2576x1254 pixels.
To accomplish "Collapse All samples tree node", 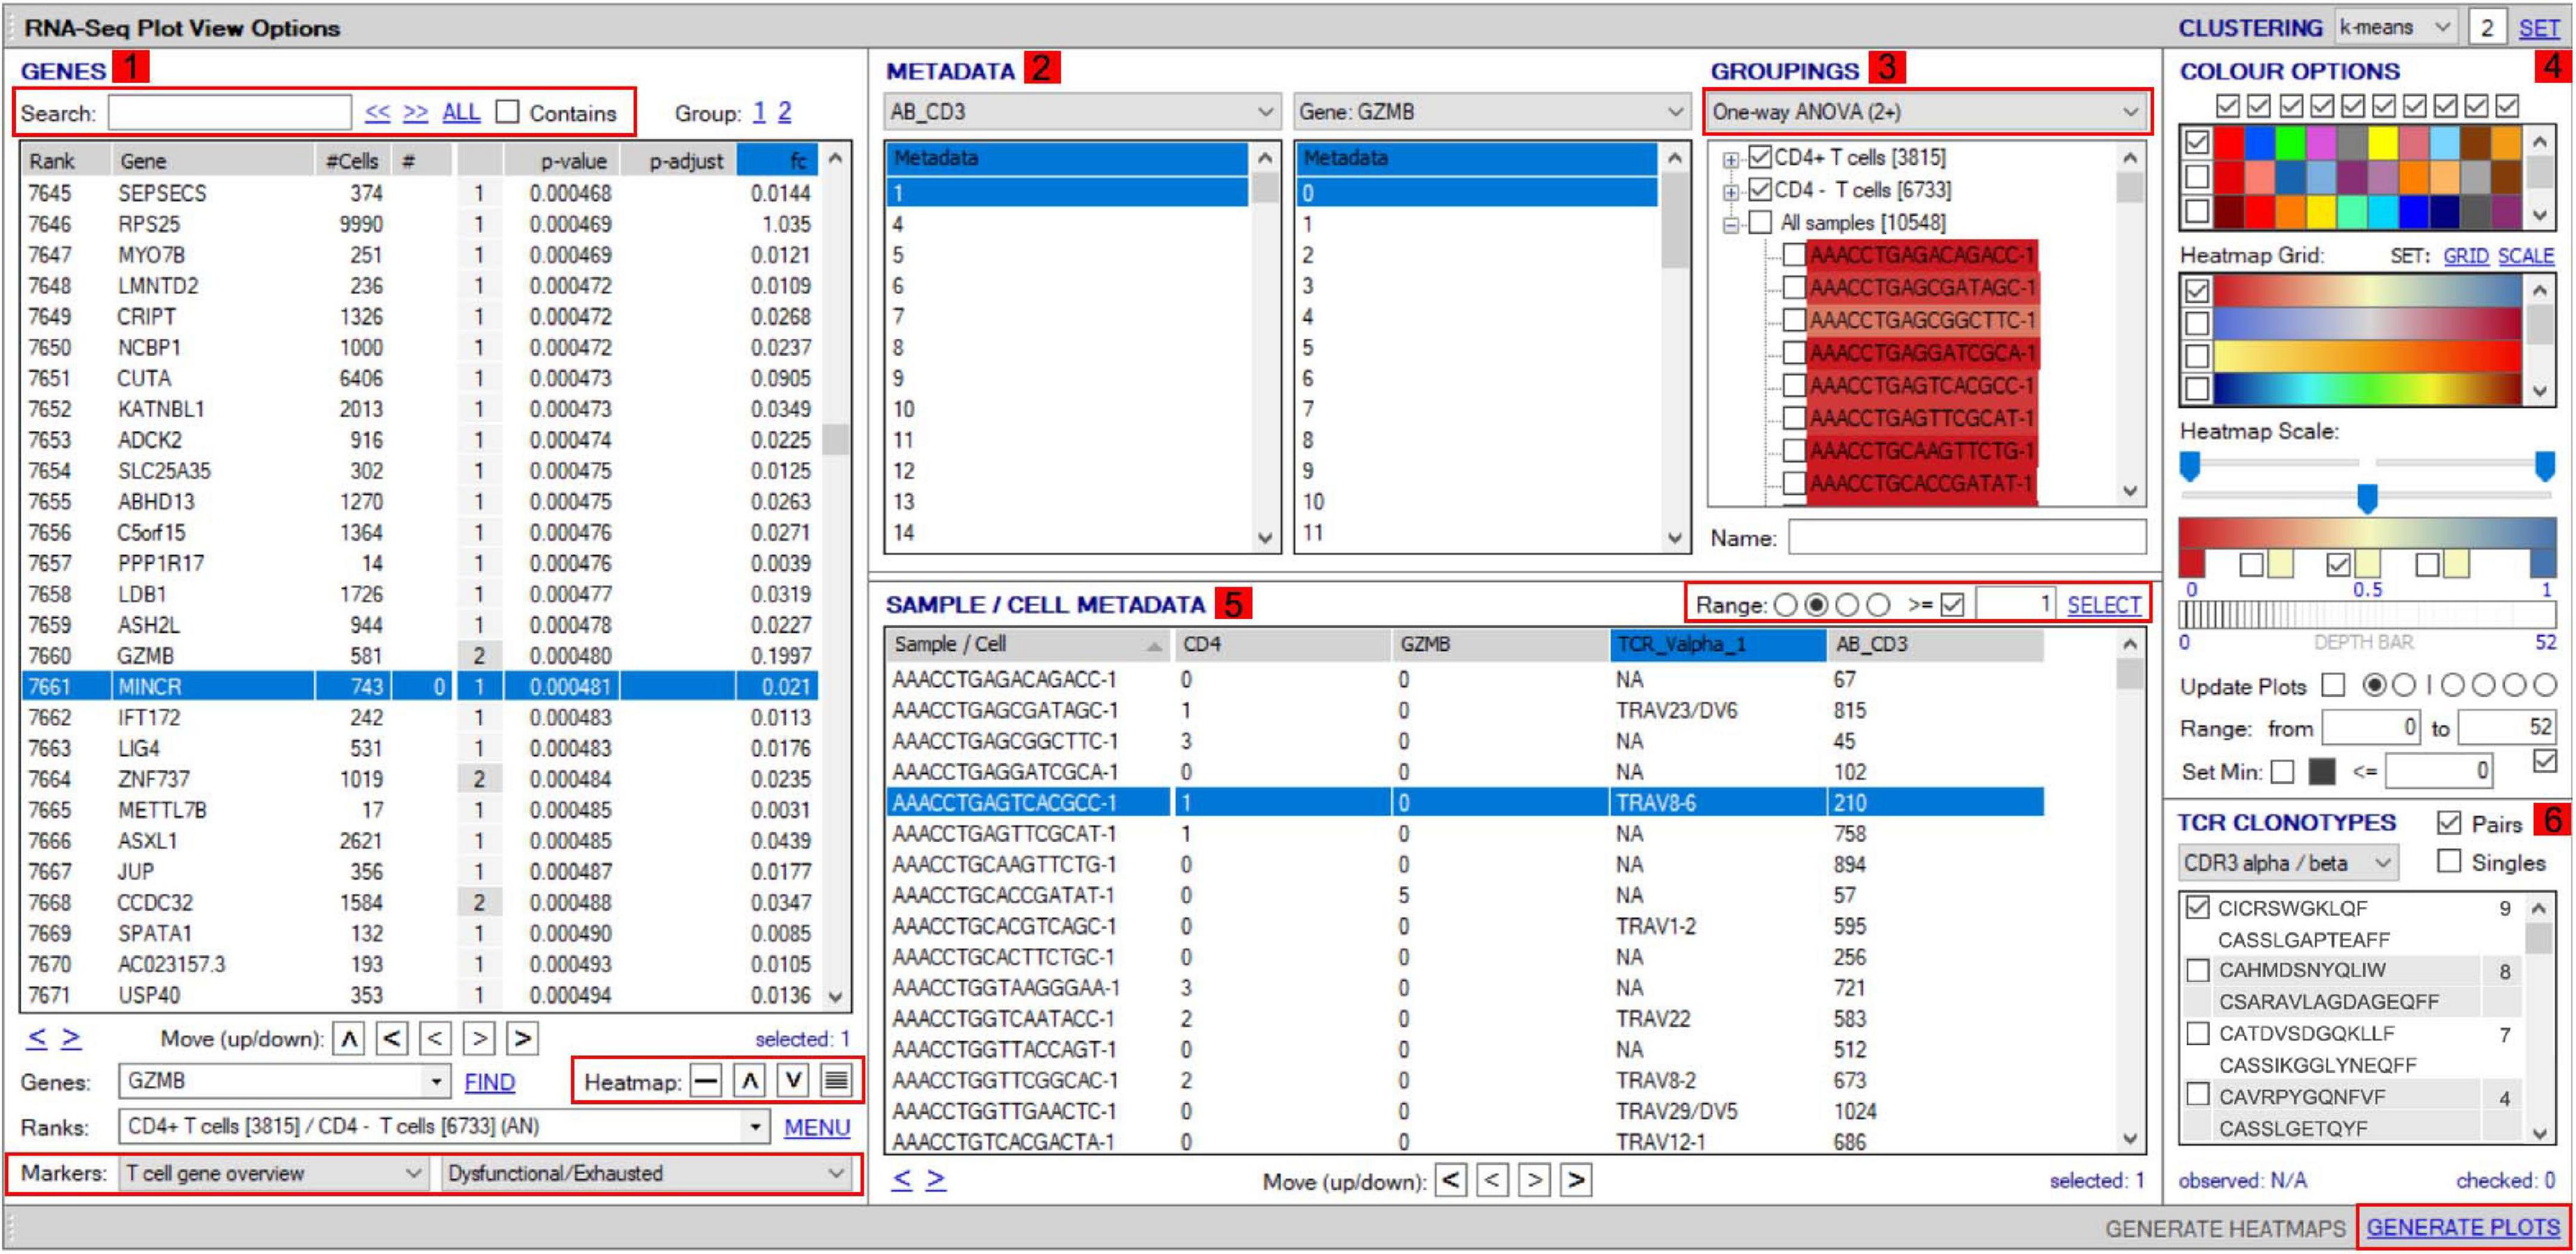I will 1730,225.
